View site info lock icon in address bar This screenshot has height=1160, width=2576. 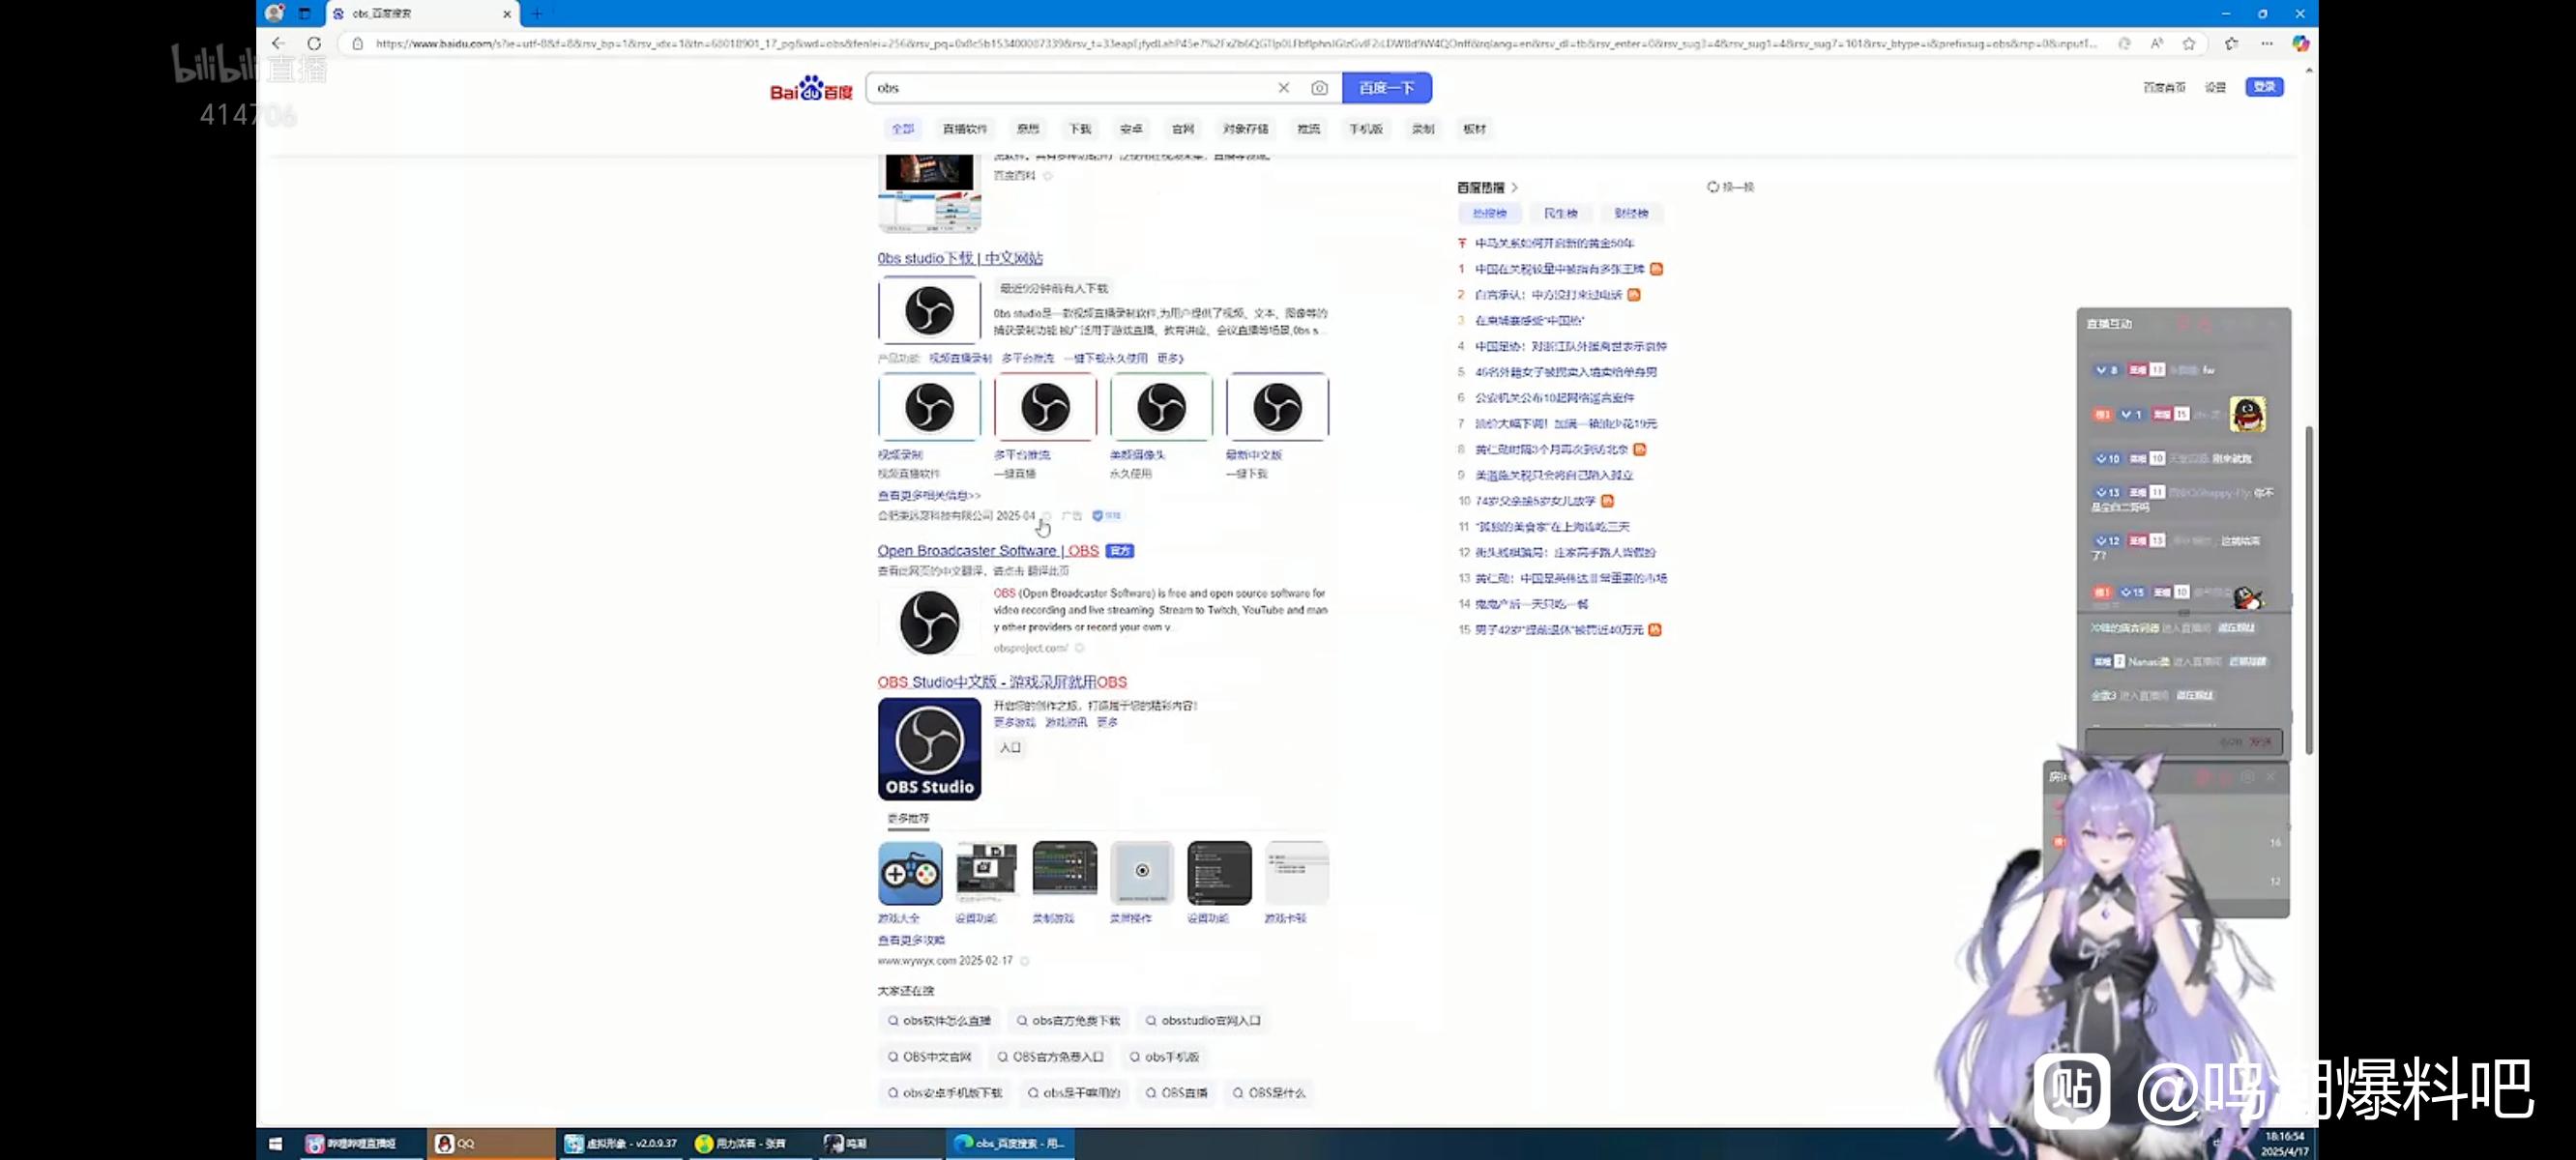(x=357, y=43)
